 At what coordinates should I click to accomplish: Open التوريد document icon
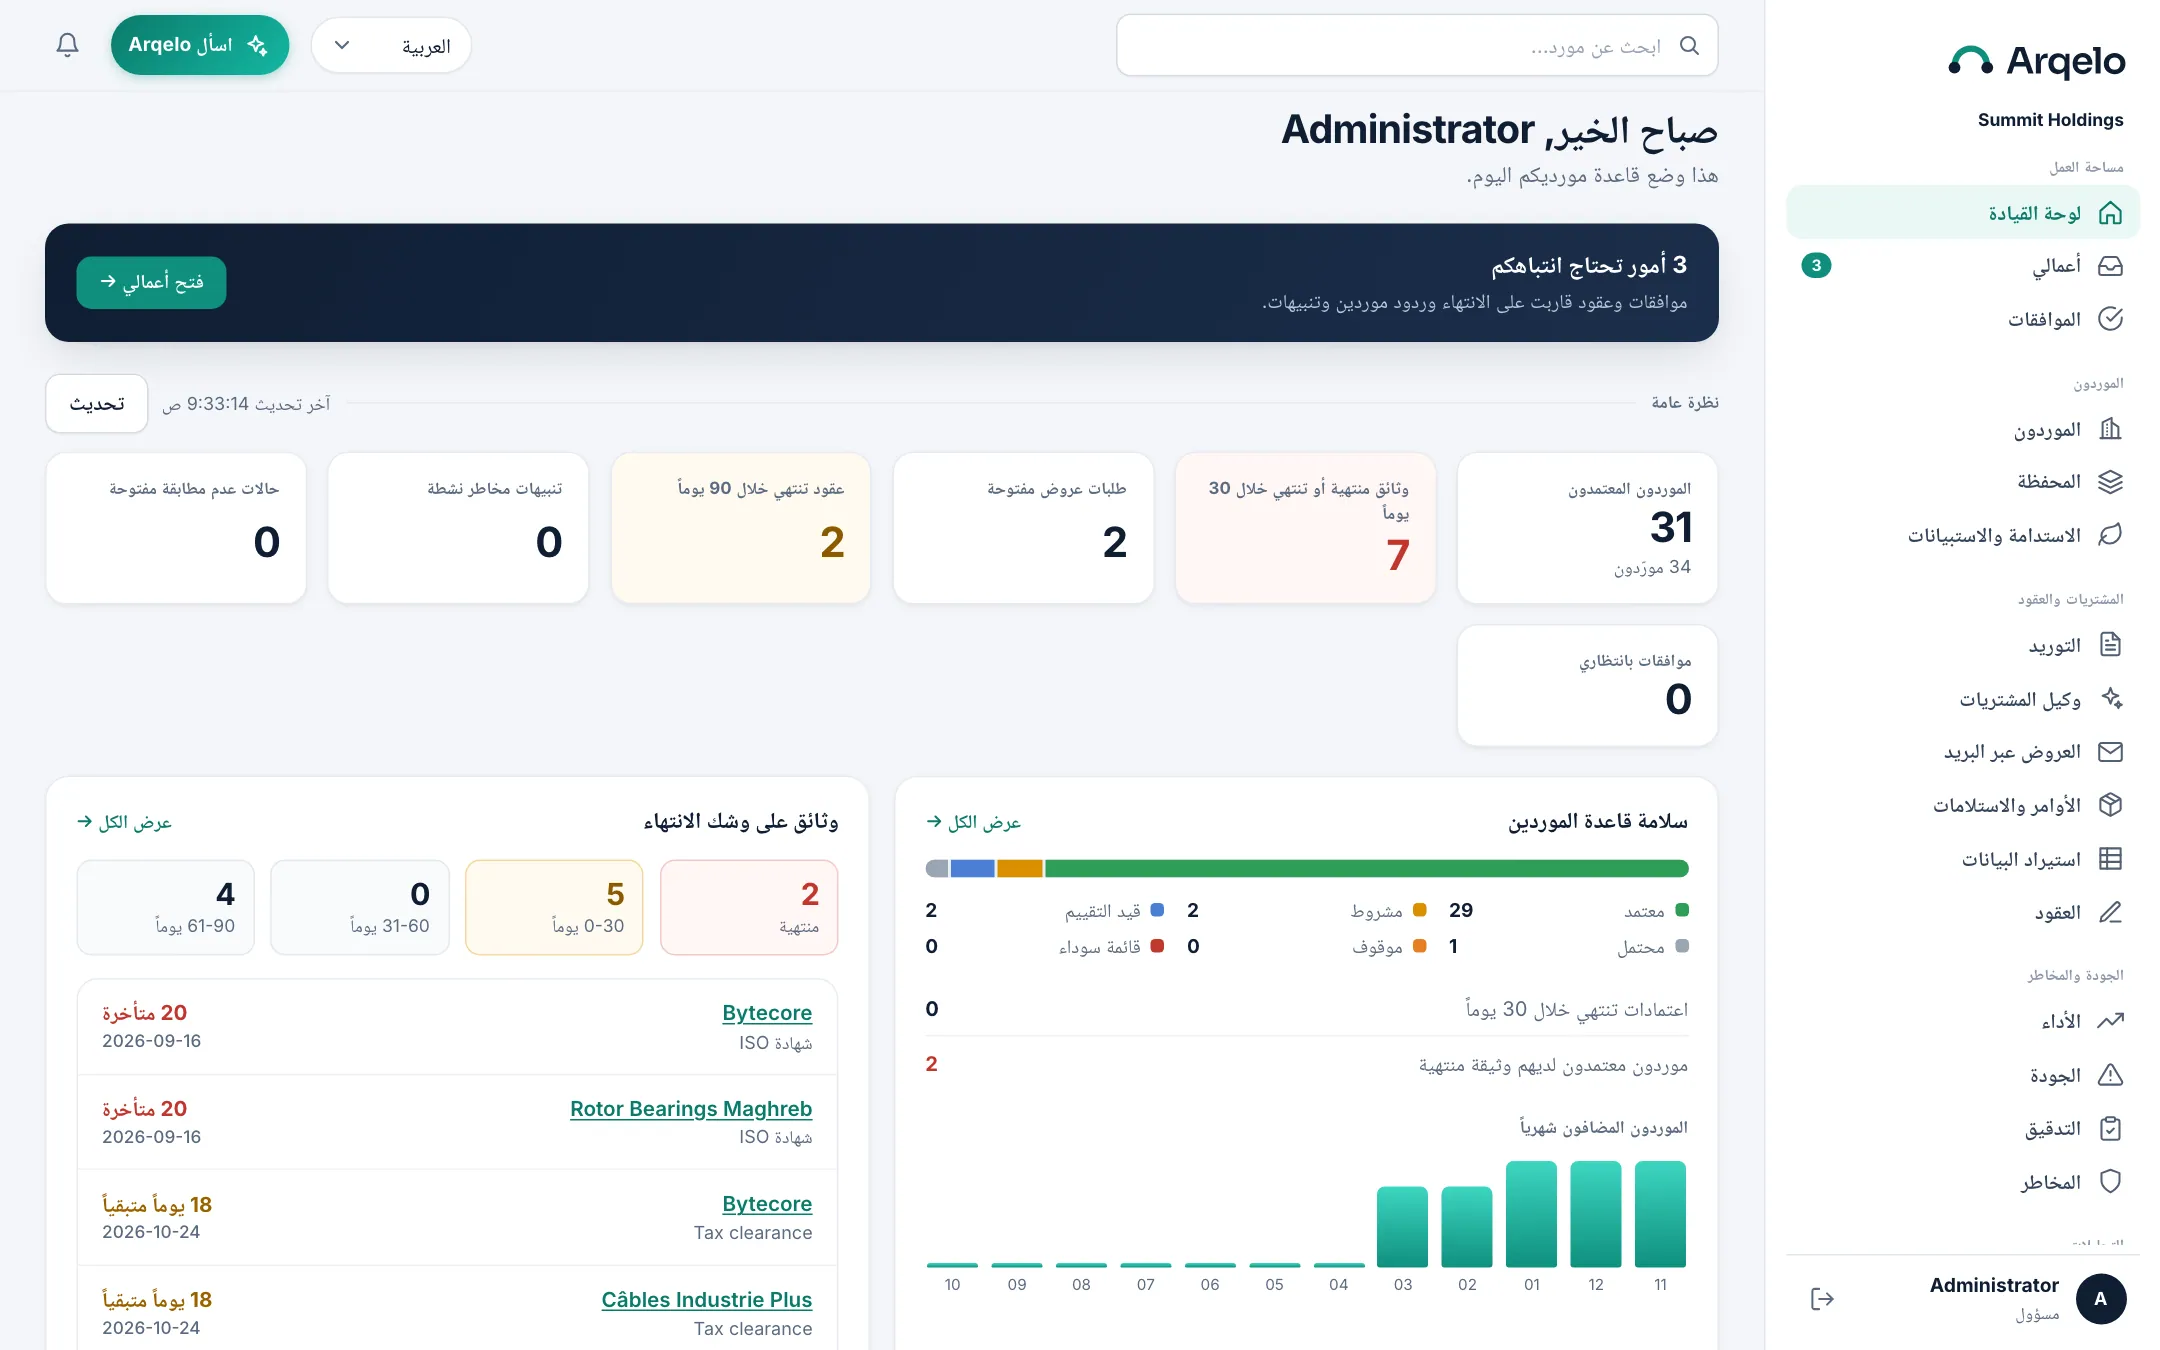point(2110,645)
